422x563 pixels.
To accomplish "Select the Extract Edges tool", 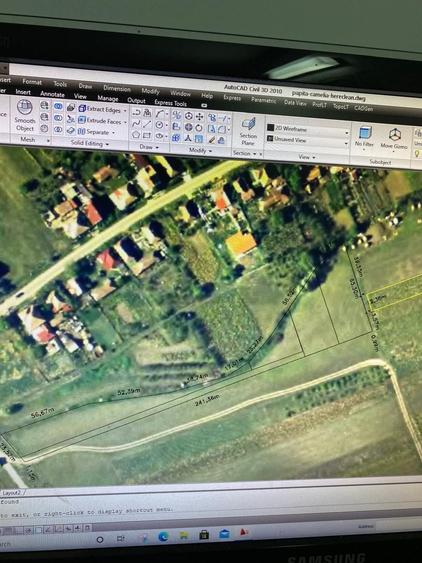I will pos(99,108).
